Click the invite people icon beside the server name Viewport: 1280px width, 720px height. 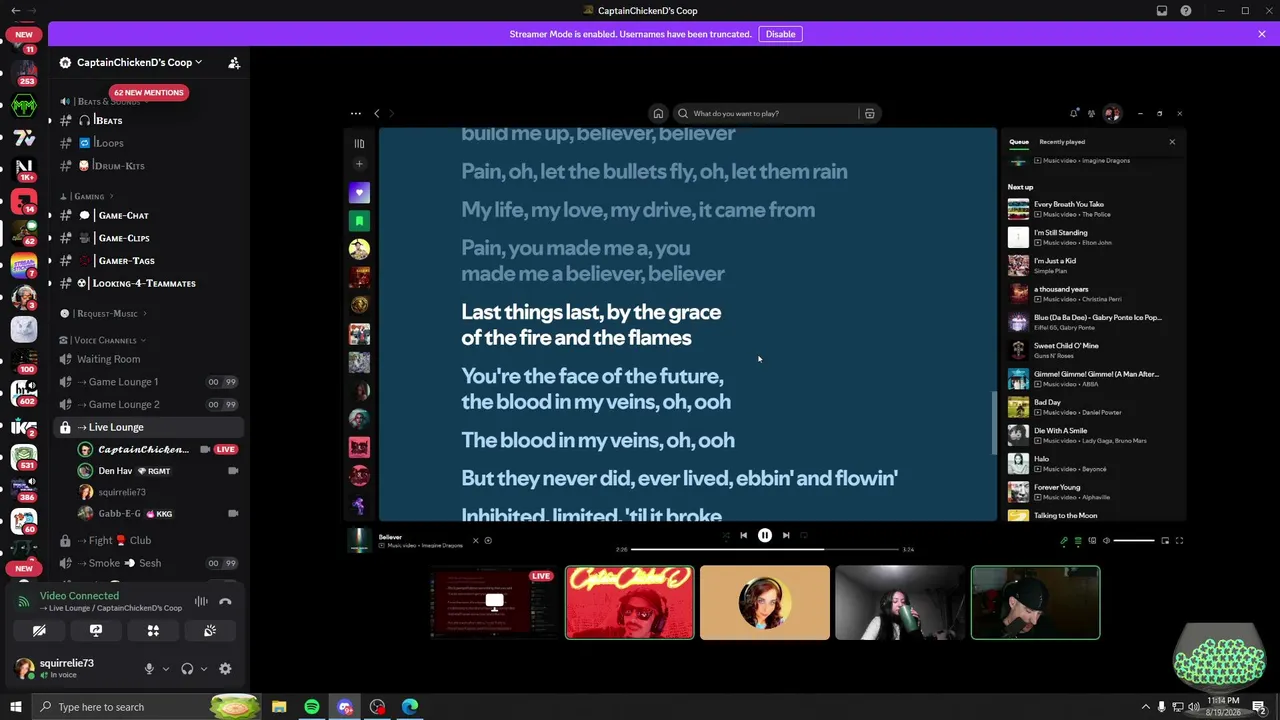pyautogui.click(x=234, y=62)
